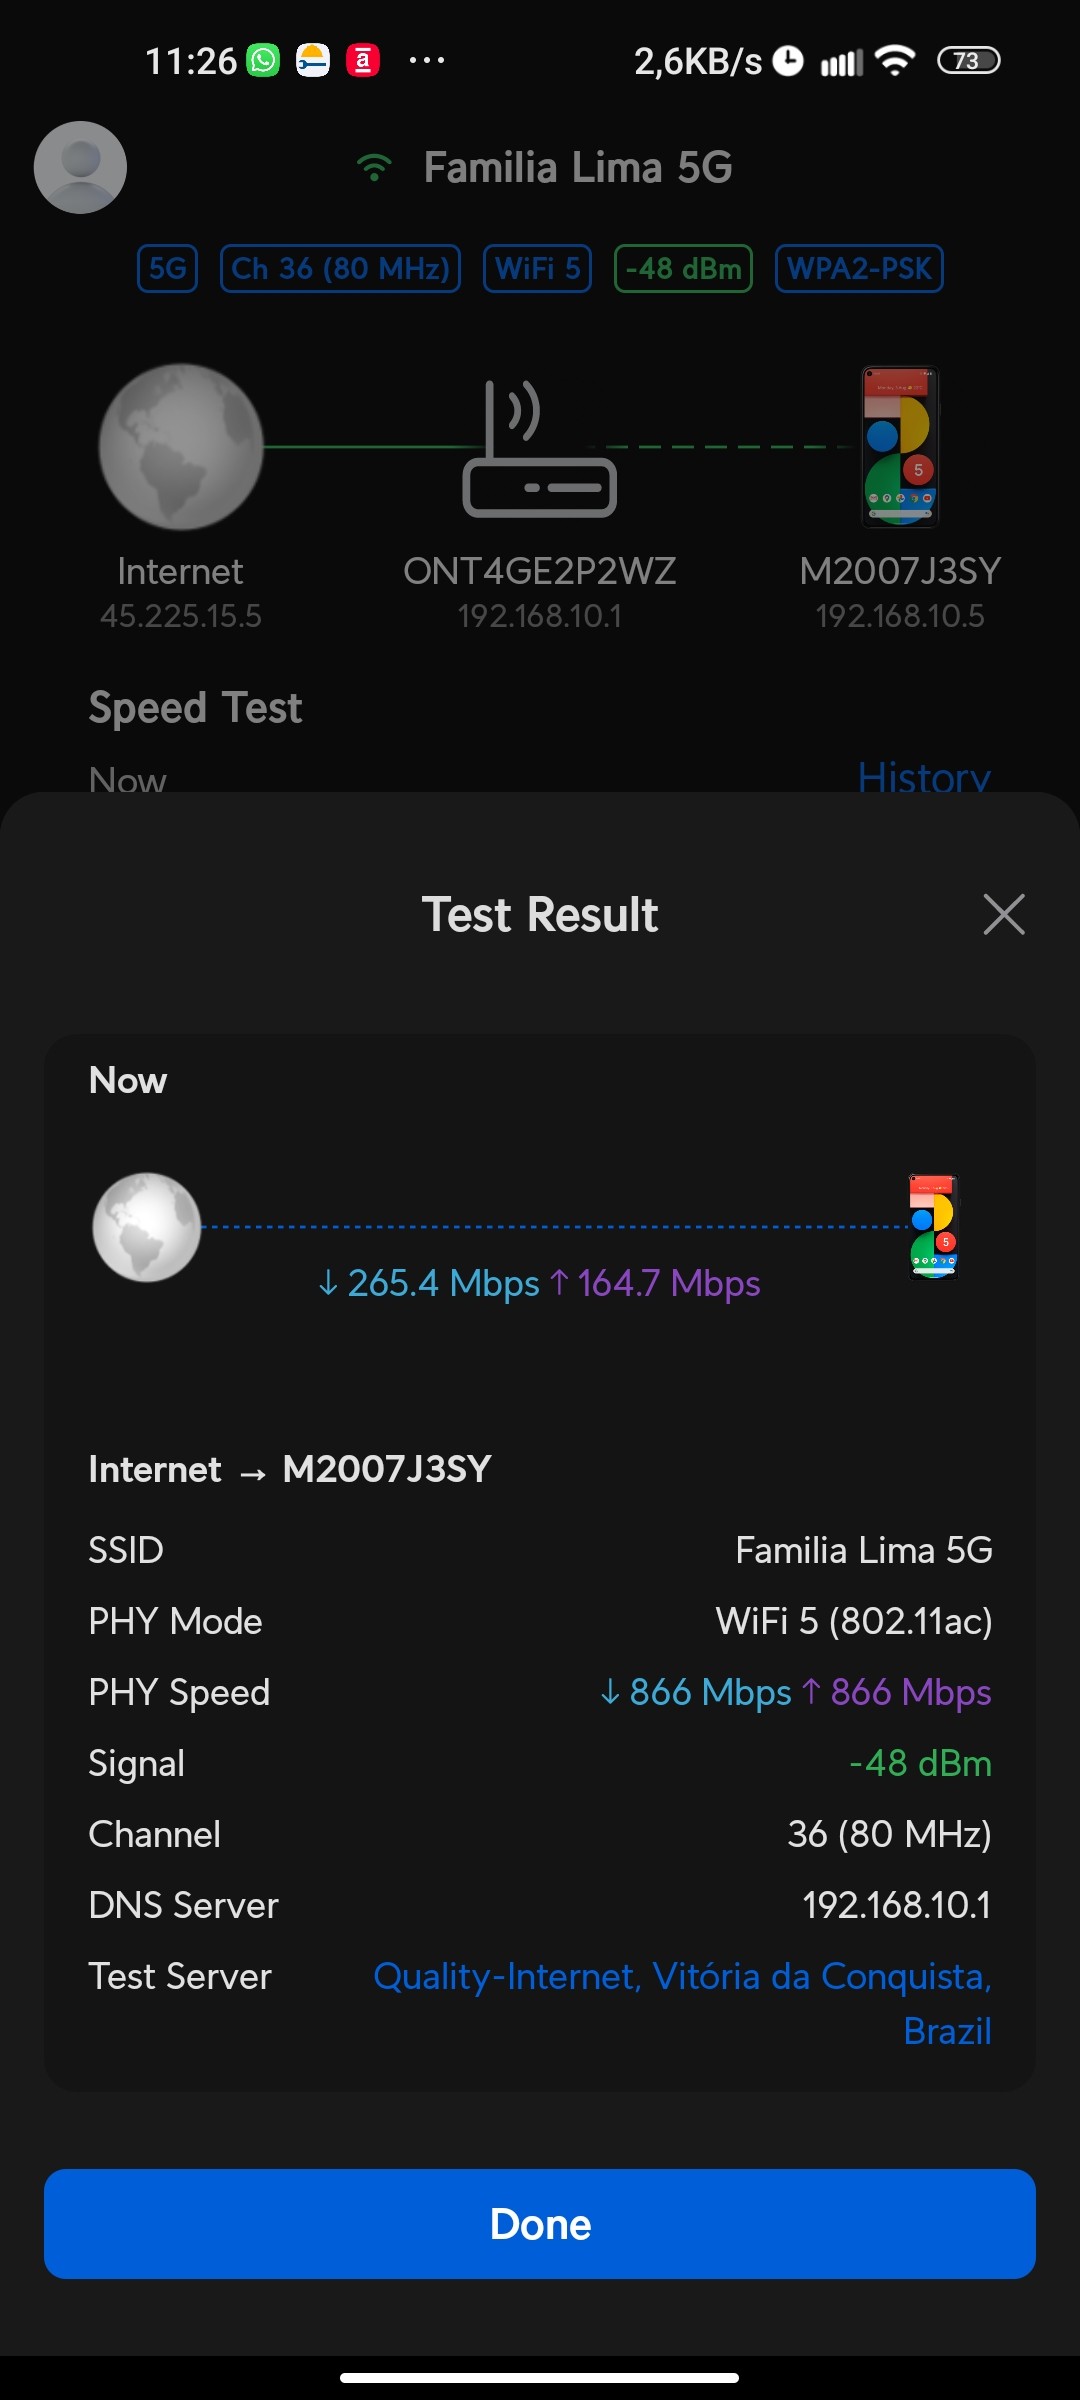
Task: Open the History link
Action: tap(924, 776)
